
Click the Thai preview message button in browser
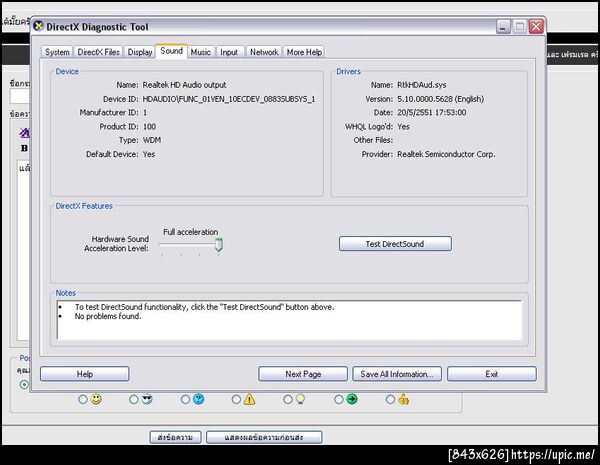pos(264,437)
